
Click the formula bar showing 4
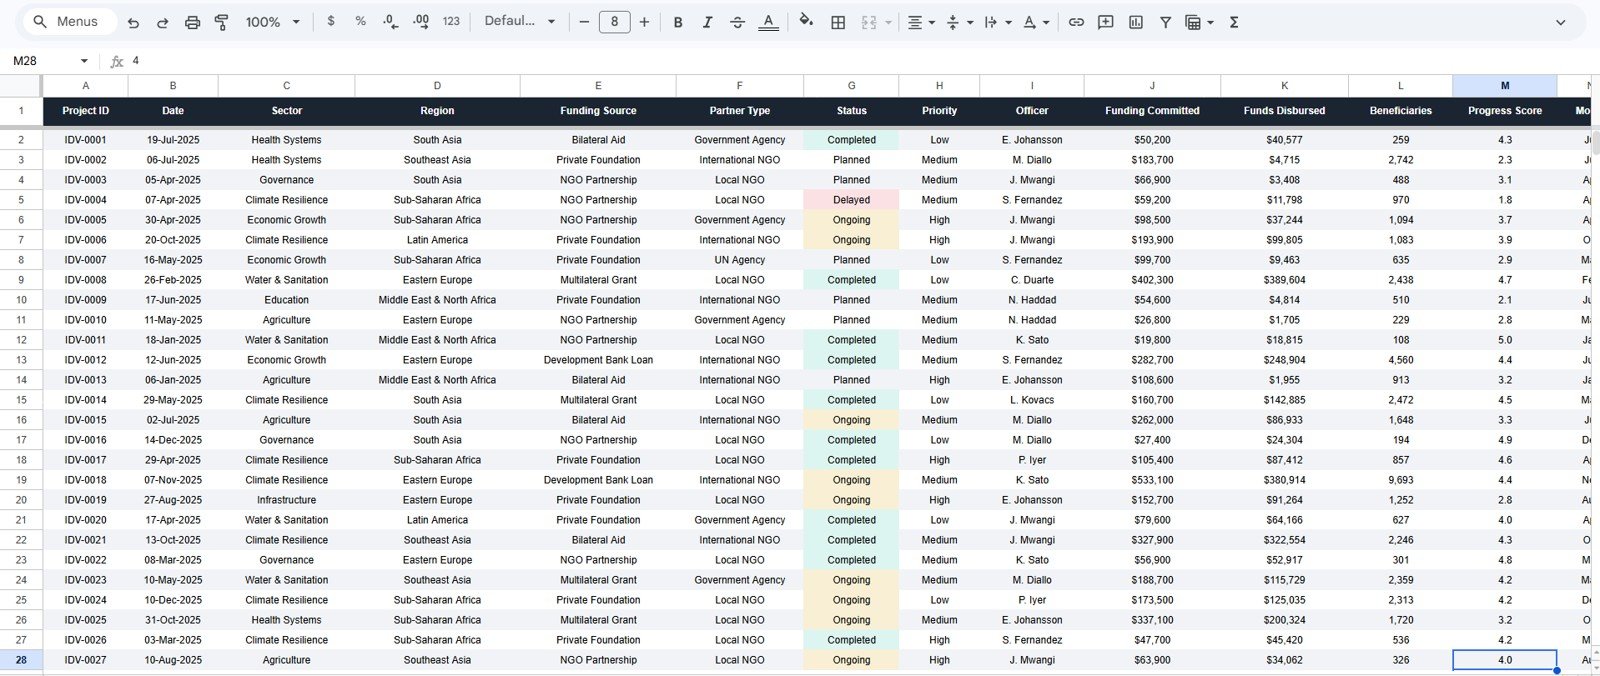860,61
